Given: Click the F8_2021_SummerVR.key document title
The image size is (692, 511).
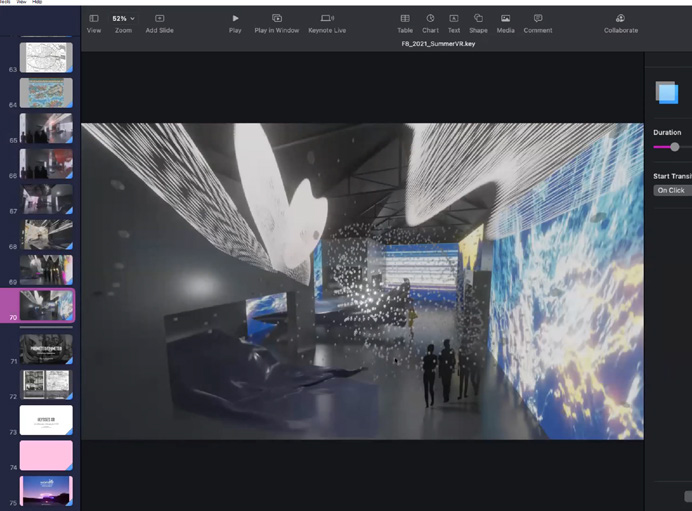Looking at the screenshot, I should click(438, 44).
